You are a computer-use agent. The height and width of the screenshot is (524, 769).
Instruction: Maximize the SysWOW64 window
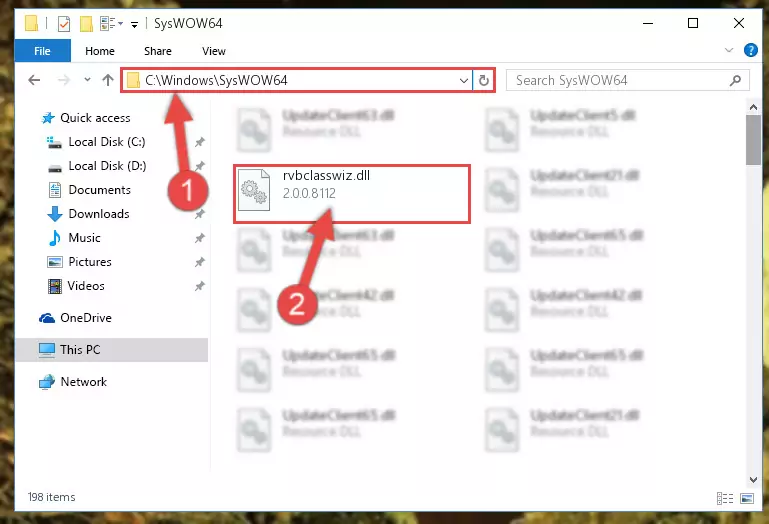coord(693,23)
